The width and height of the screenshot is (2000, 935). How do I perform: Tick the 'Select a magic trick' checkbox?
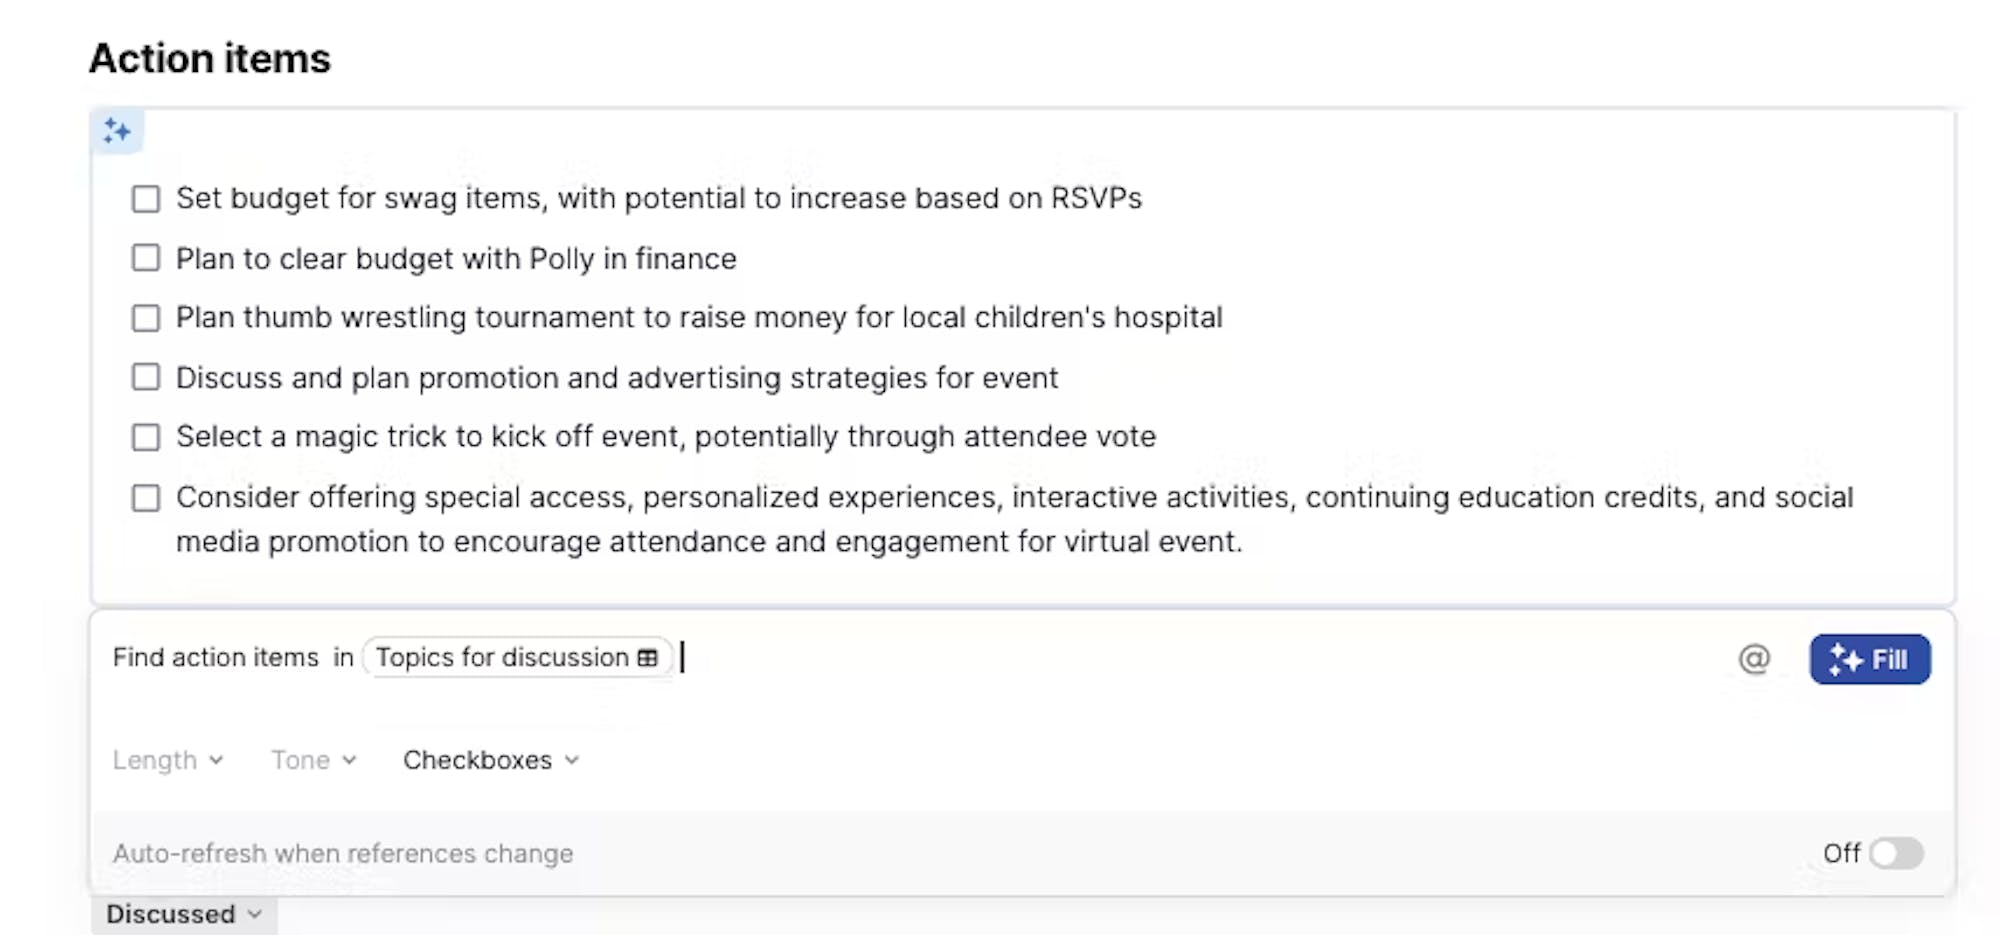[146, 437]
